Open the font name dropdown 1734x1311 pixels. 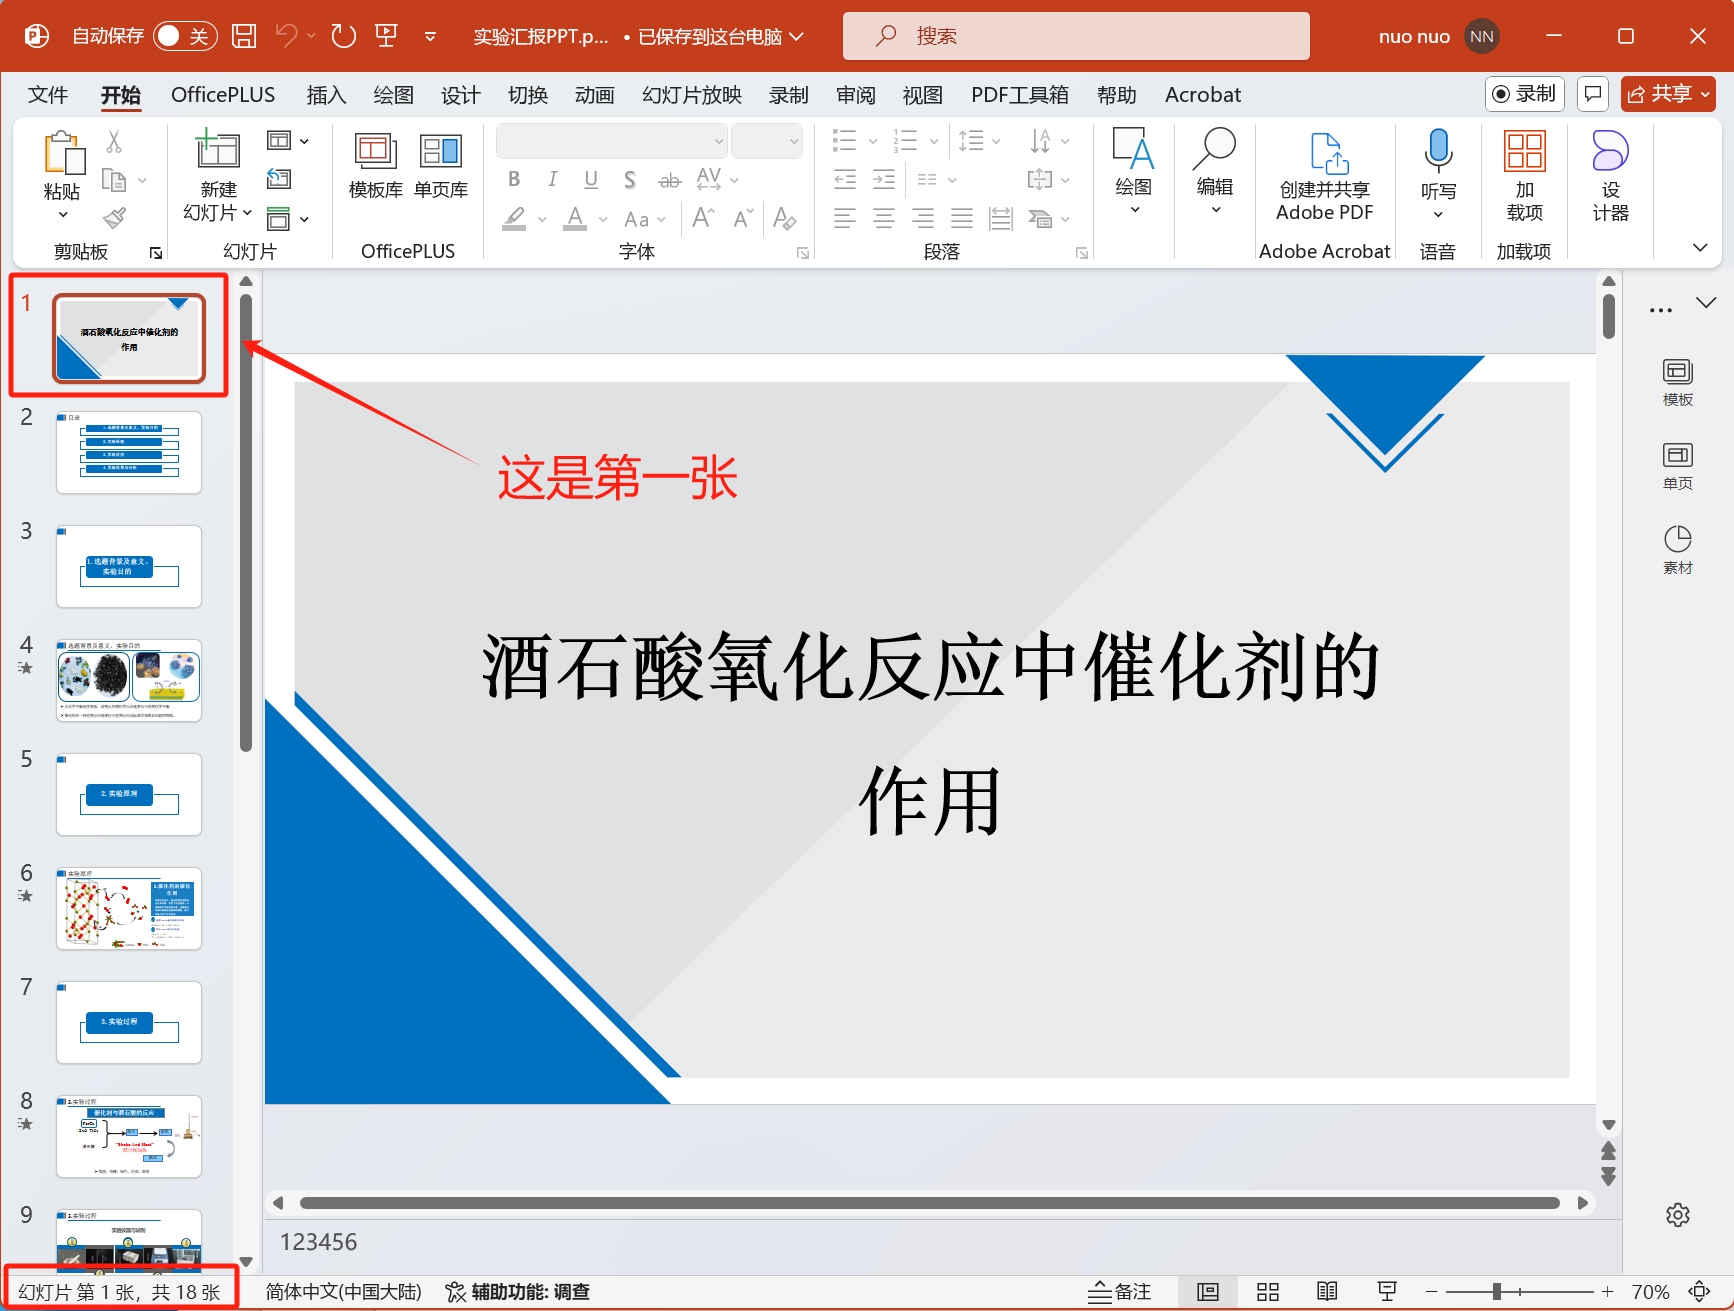718,141
